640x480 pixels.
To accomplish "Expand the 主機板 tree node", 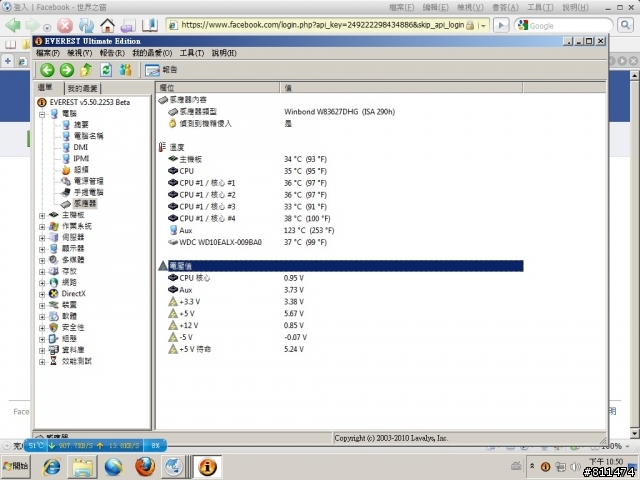I will click(42, 215).
